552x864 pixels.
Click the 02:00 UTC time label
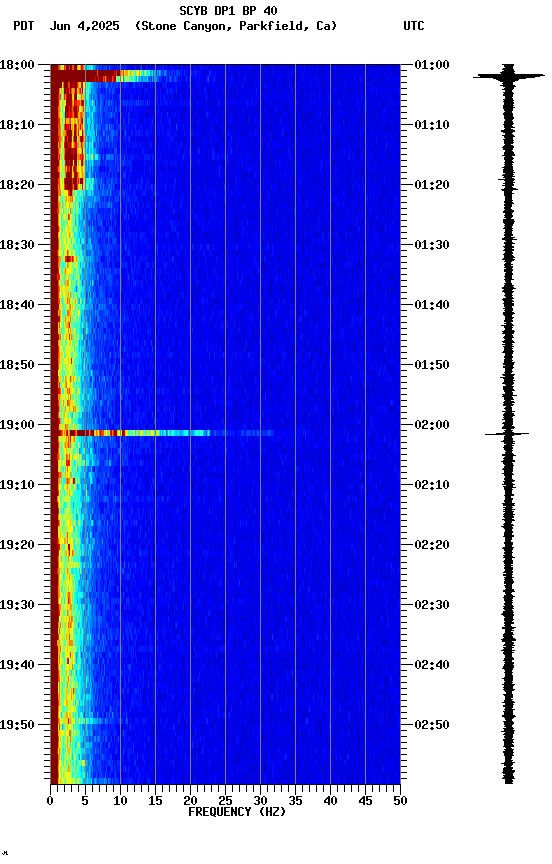[432, 425]
